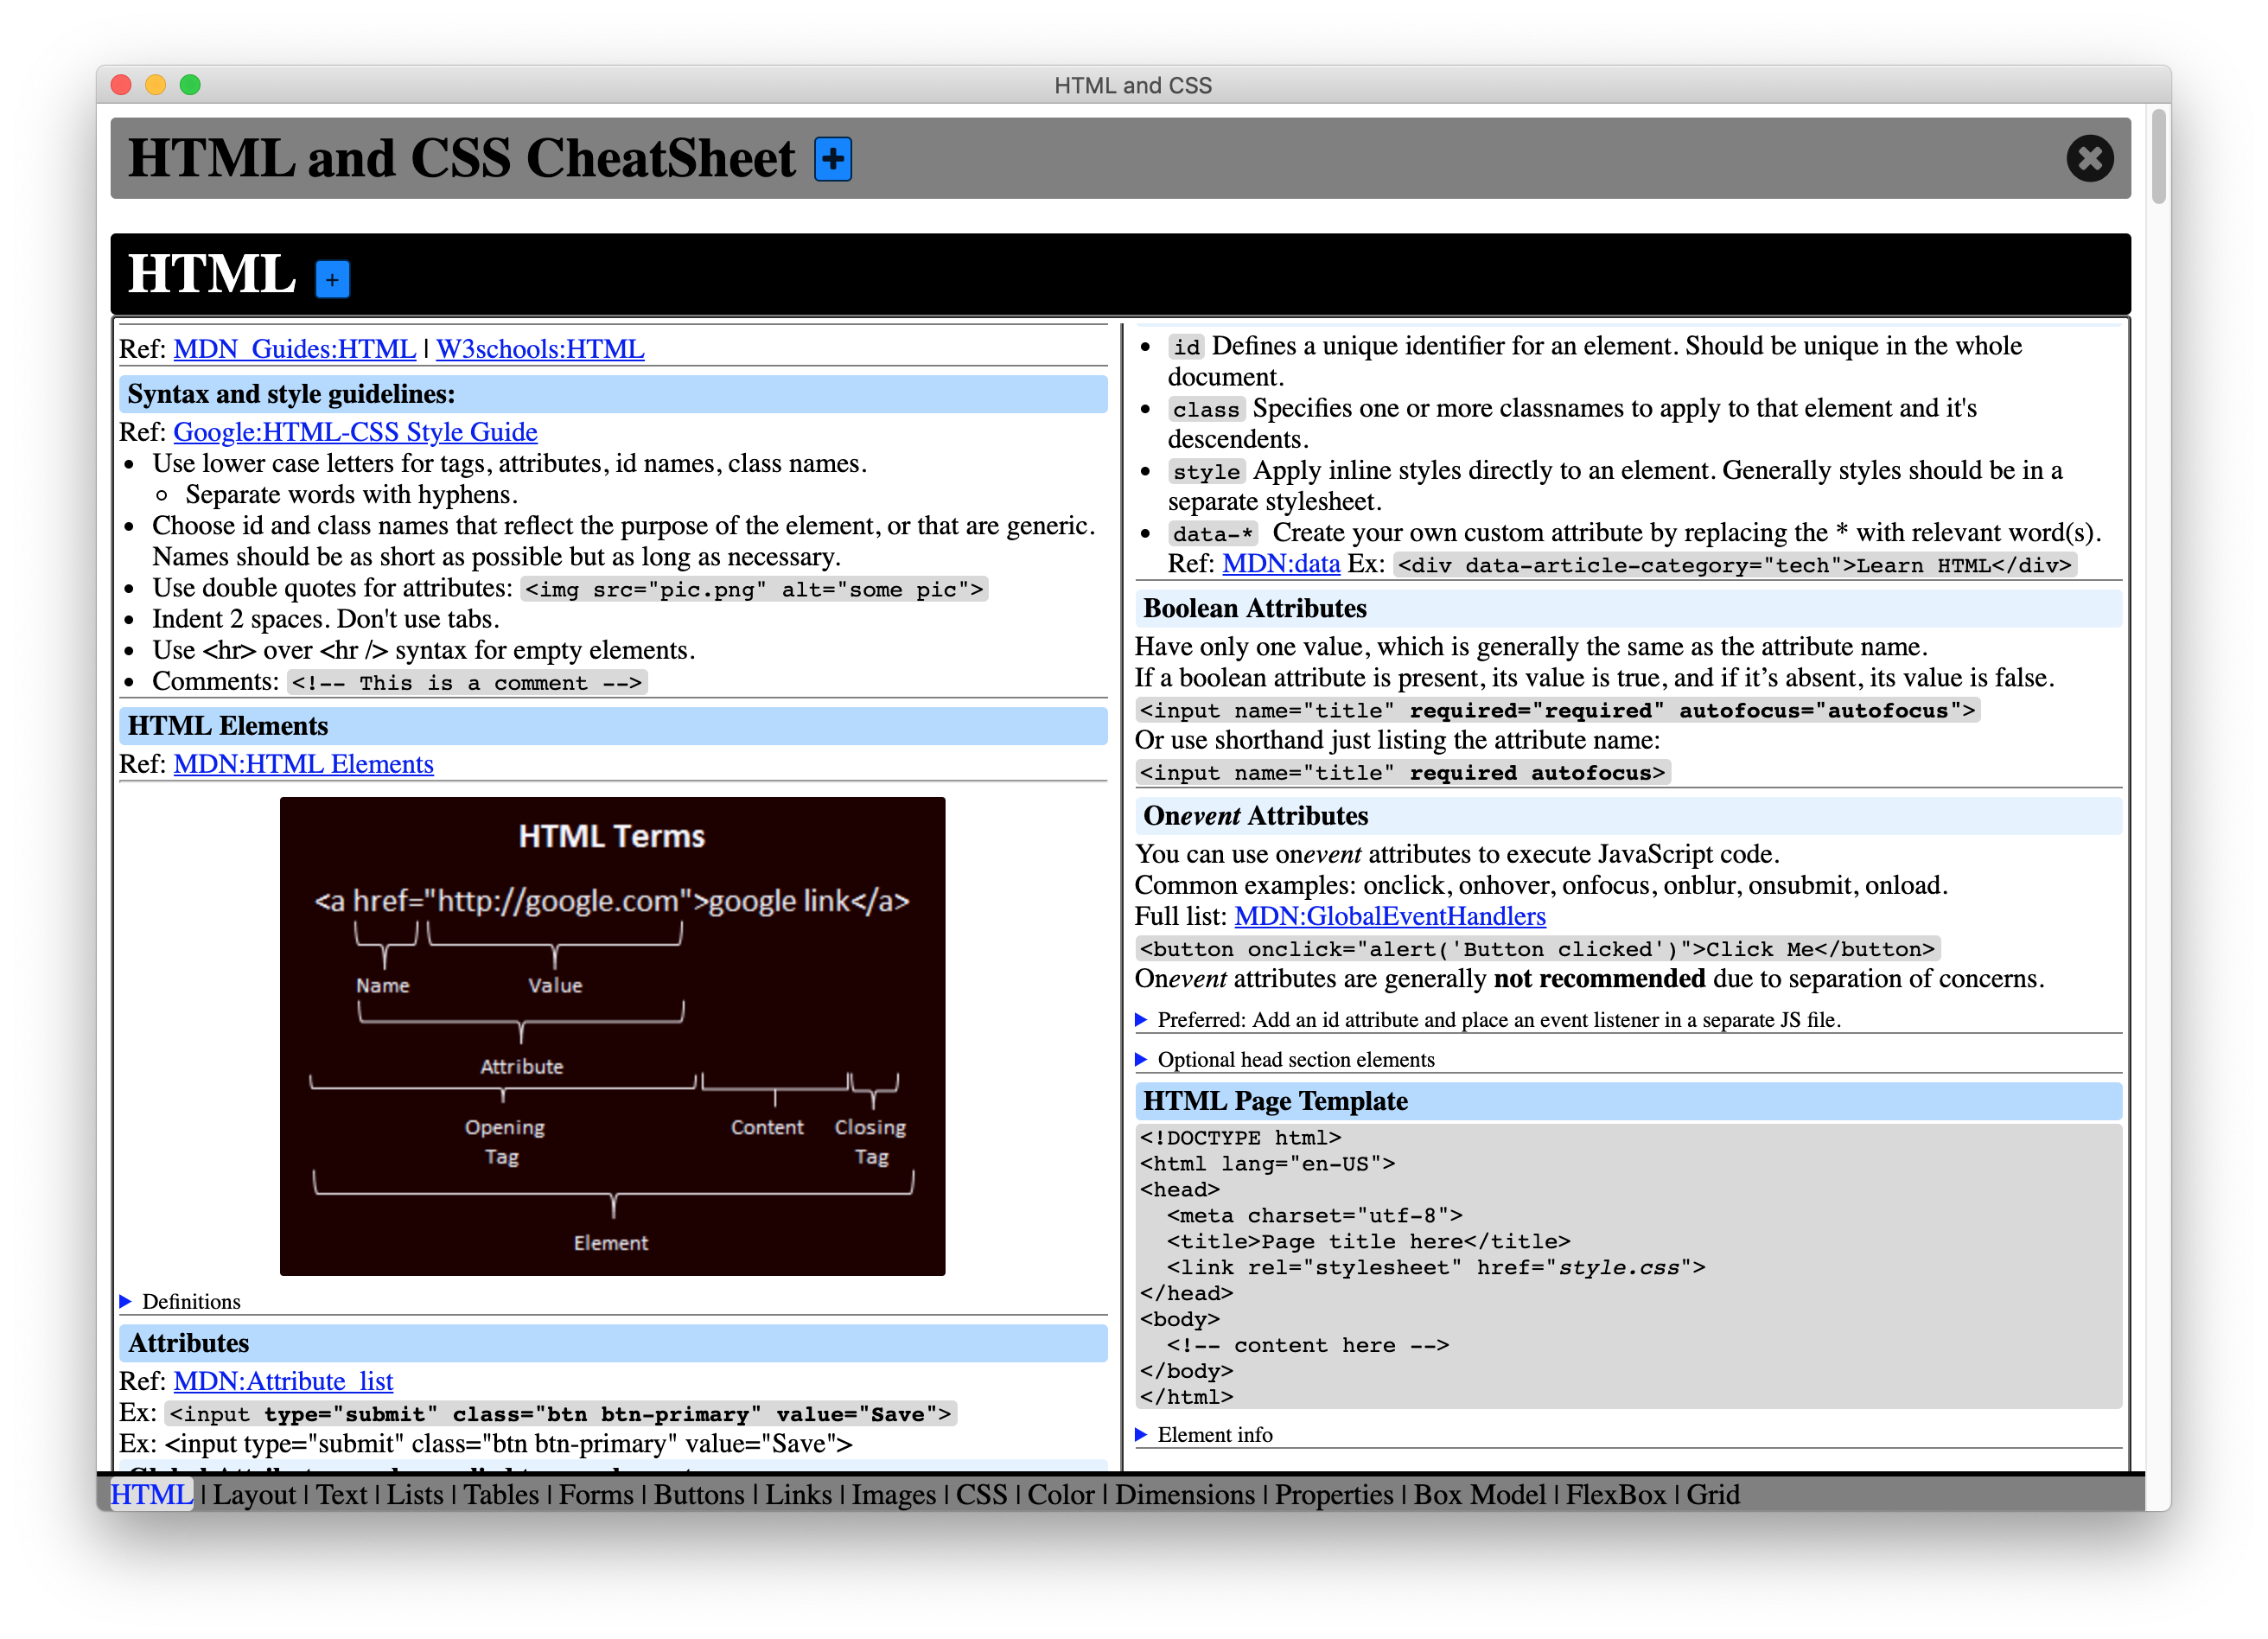Image resolution: width=2268 pixels, height=1639 pixels.
Task: Click the round X close icon in gray header
Action: click(x=2089, y=158)
